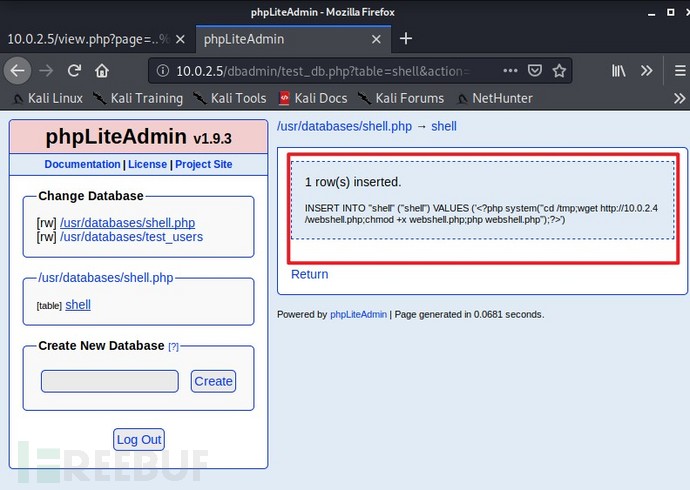The image size is (690, 490).
Task: Reload the current page
Action: (74, 70)
